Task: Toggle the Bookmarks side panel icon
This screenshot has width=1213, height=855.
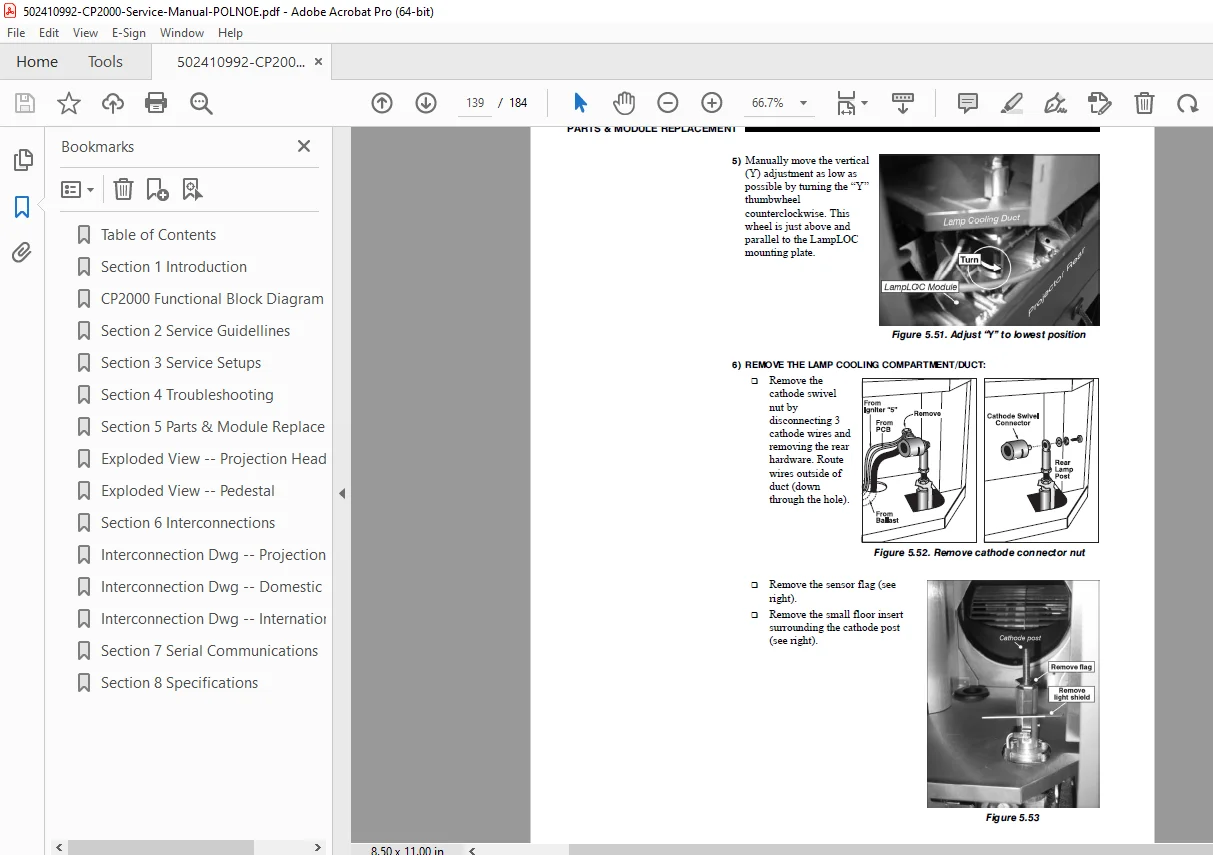Action: (22, 207)
